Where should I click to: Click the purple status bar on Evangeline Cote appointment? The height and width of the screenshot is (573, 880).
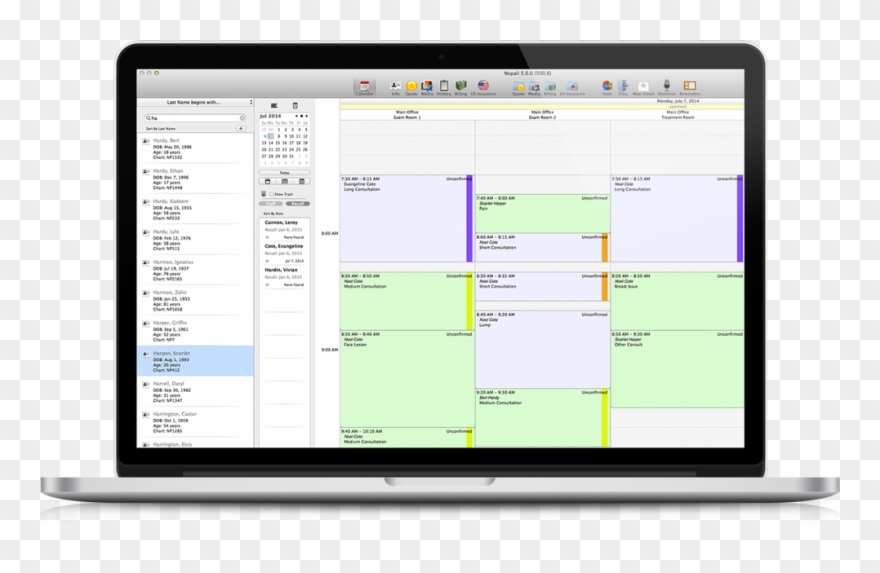pos(469,219)
